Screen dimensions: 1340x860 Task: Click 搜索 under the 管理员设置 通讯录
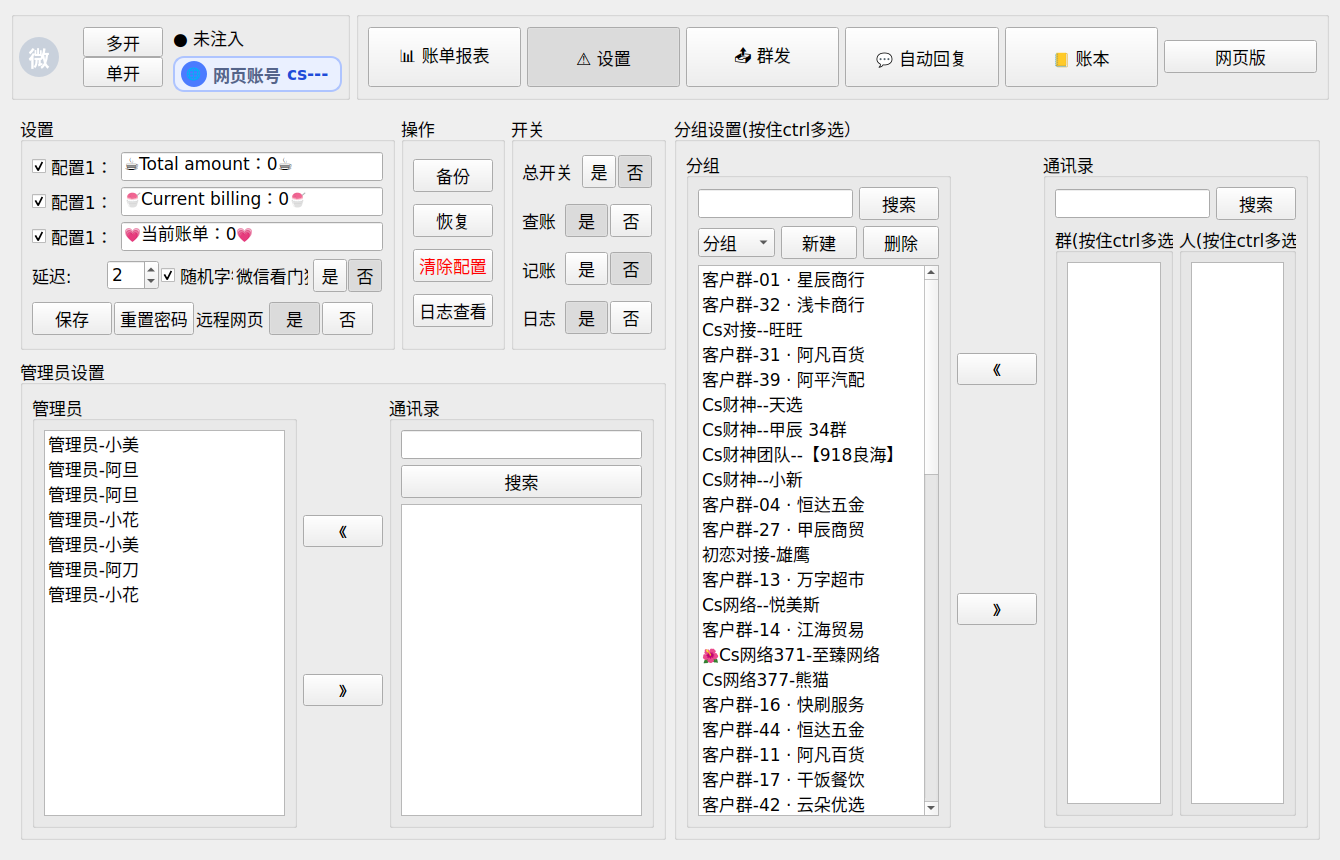pos(521,482)
